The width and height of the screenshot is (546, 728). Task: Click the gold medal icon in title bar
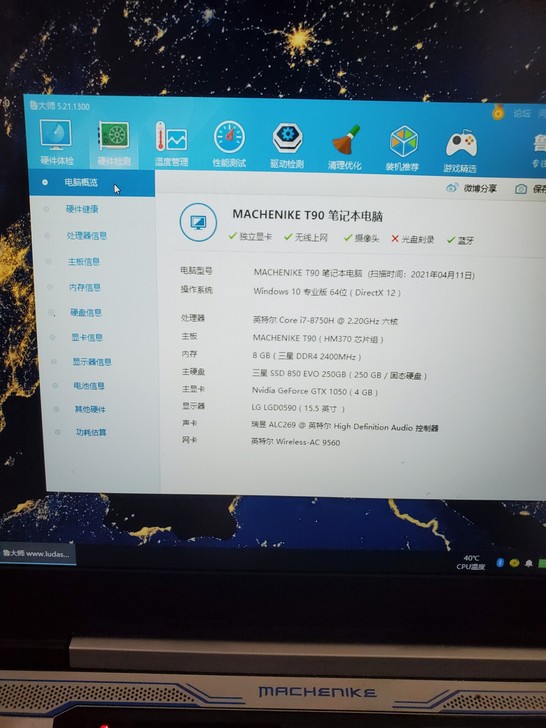498,112
